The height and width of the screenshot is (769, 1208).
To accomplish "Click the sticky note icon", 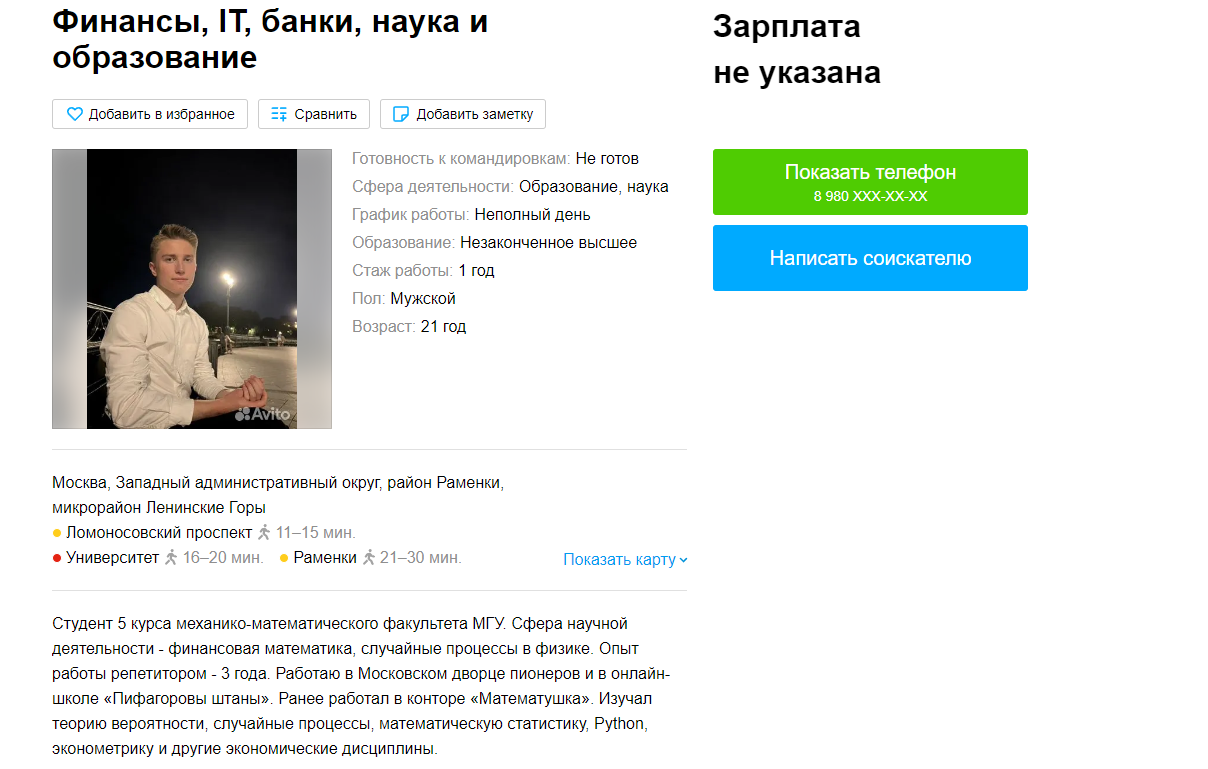I will point(401,114).
